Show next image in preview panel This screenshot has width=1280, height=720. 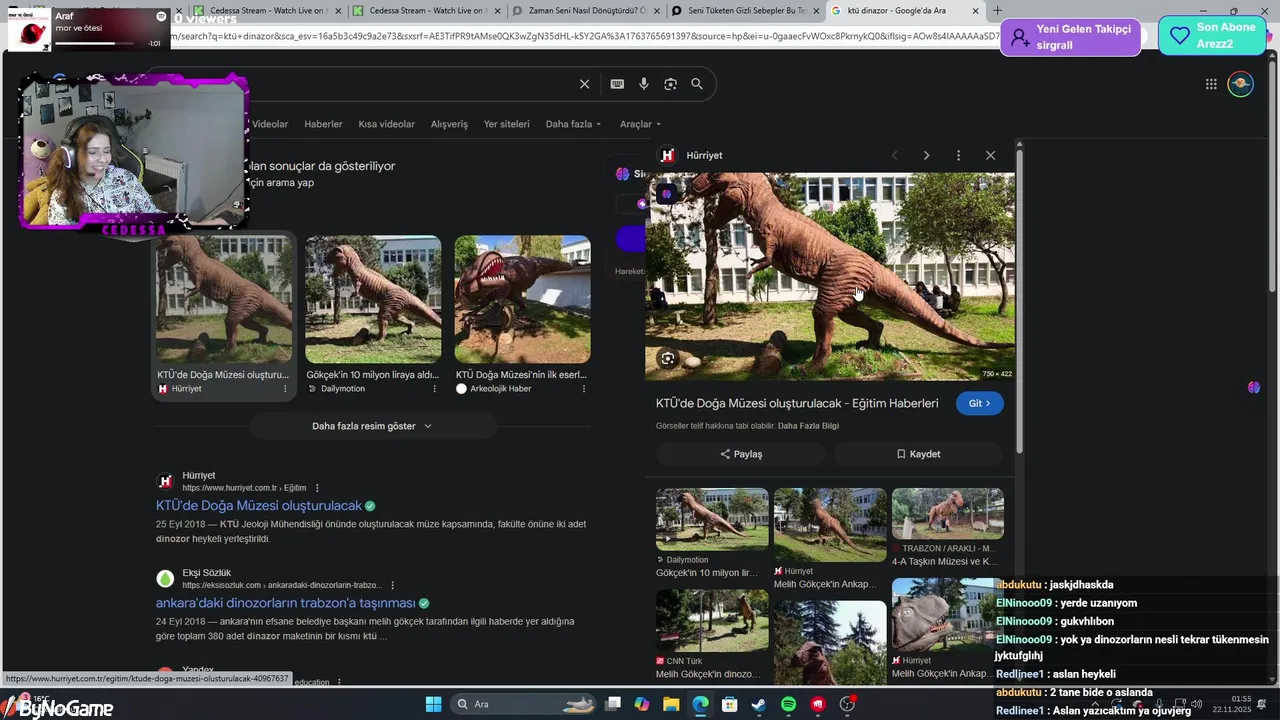(926, 155)
